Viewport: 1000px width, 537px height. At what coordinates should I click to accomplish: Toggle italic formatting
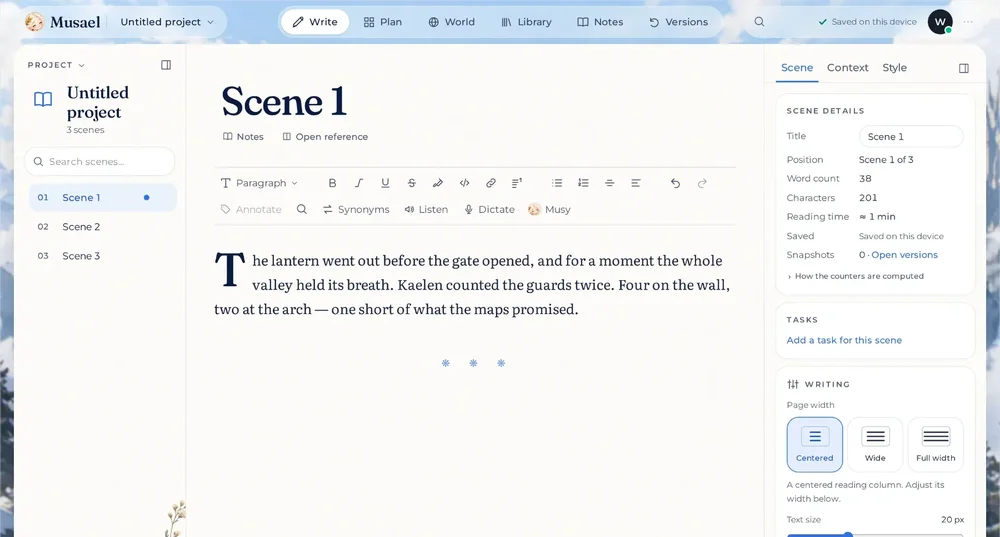pyautogui.click(x=359, y=183)
